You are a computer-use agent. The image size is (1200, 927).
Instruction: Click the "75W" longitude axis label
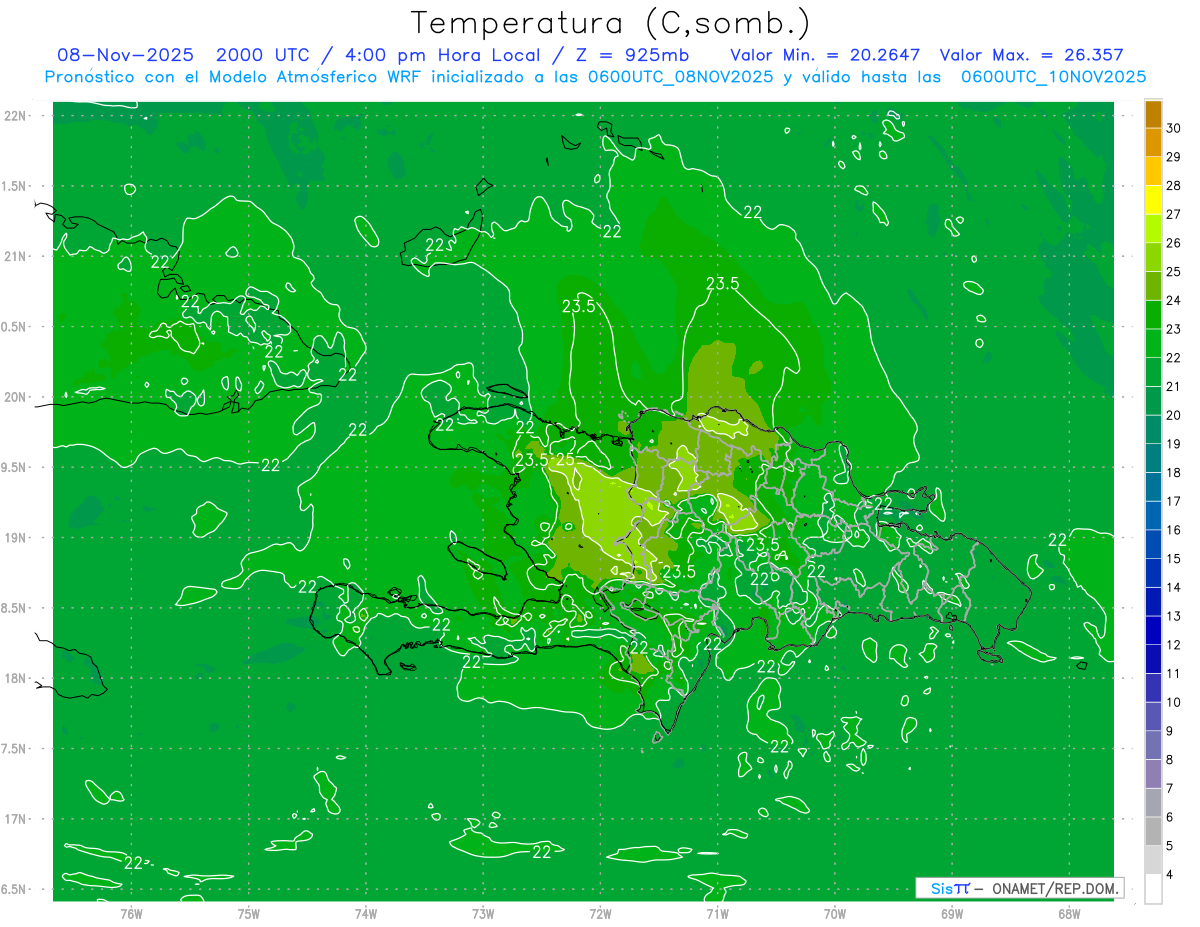[x=249, y=914]
